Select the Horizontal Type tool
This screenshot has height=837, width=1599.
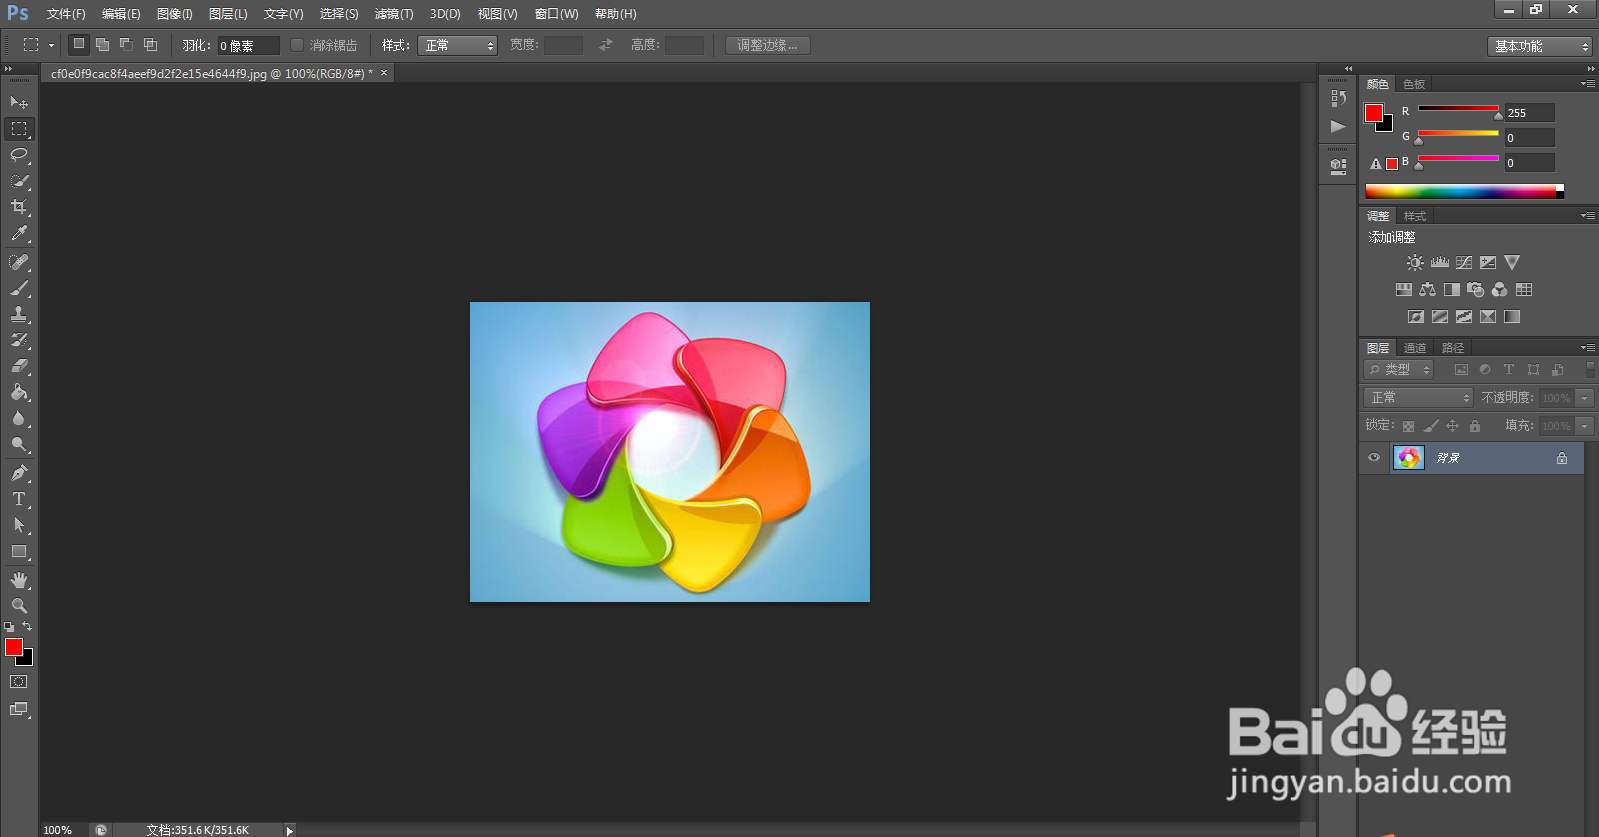point(19,499)
